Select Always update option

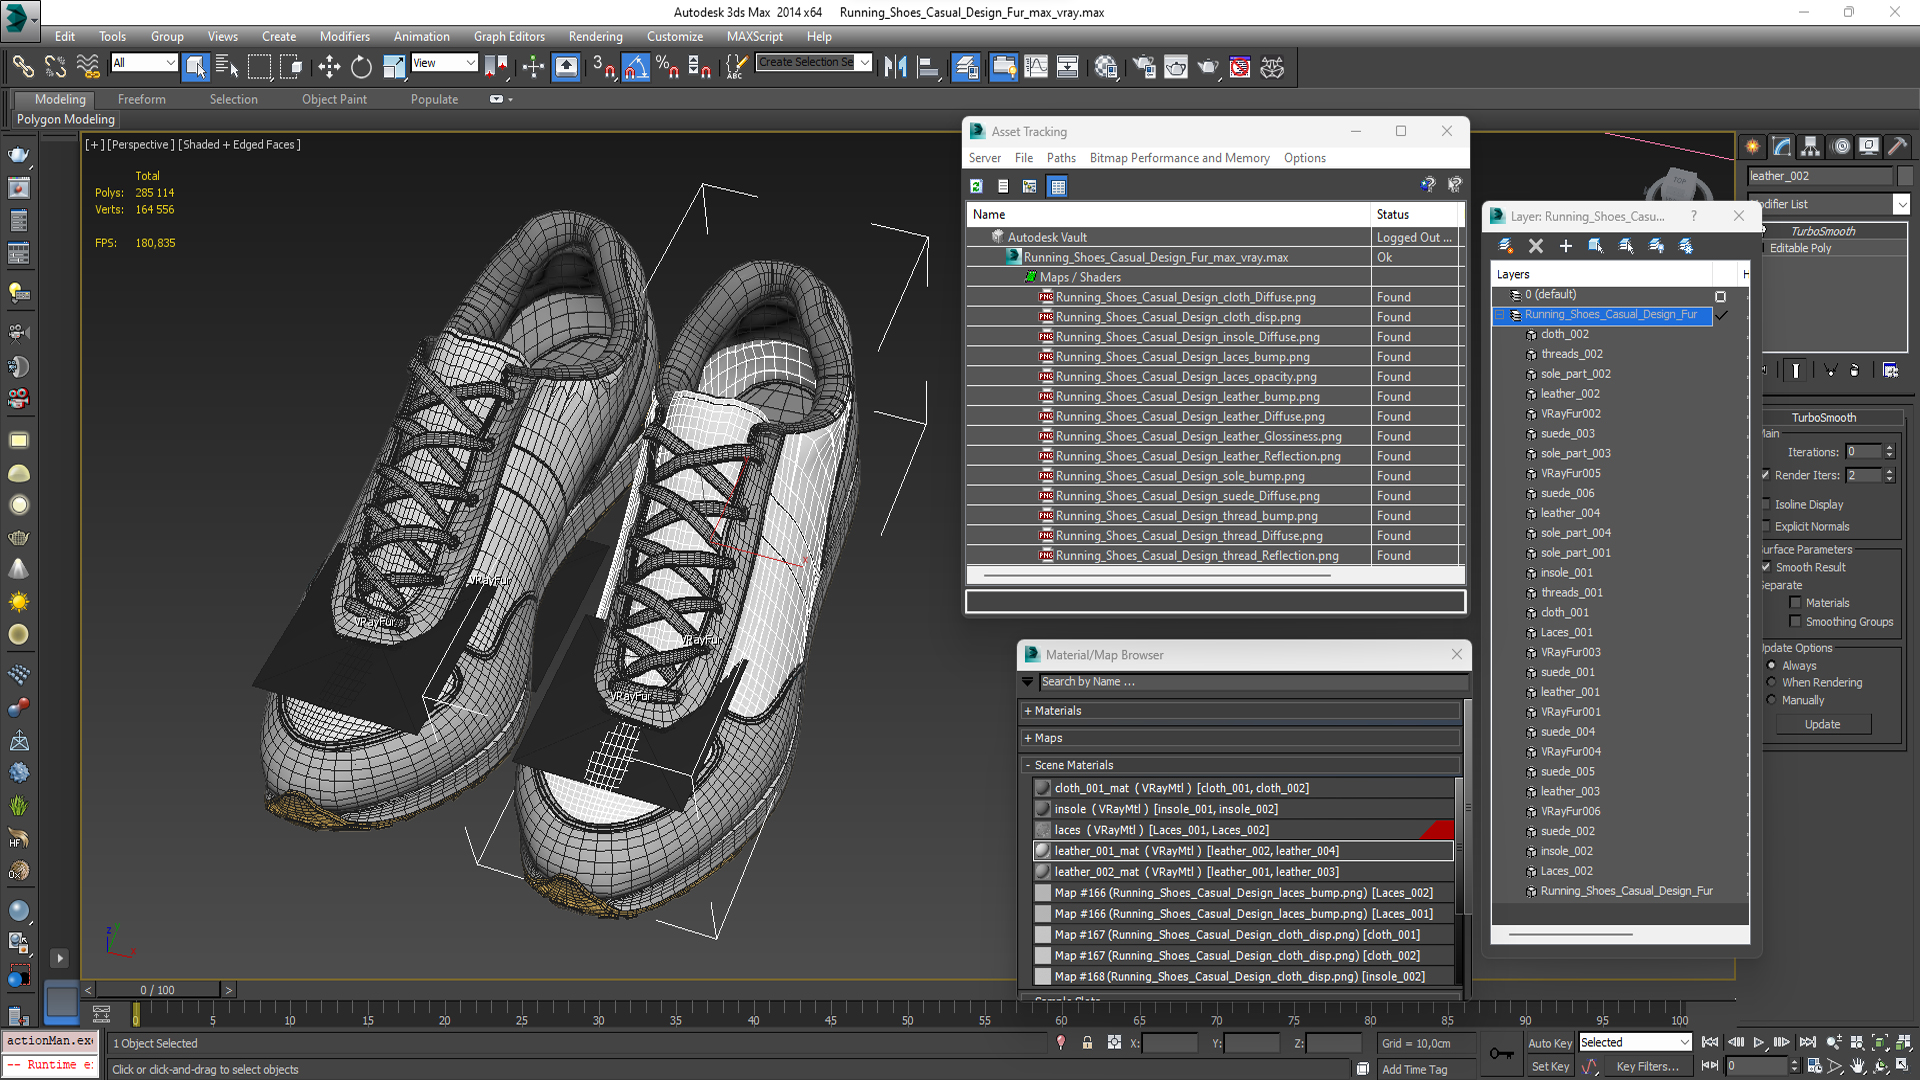(x=1772, y=666)
